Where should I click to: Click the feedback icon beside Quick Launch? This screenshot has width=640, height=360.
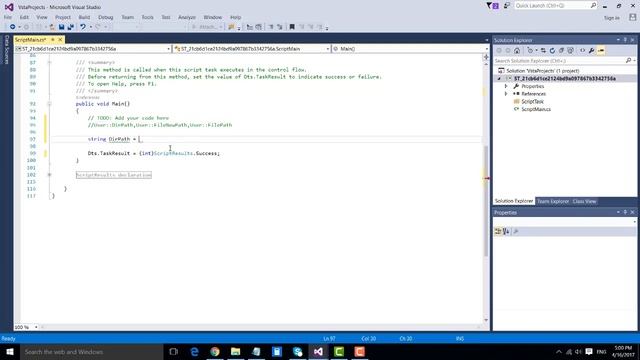coord(507,6)
